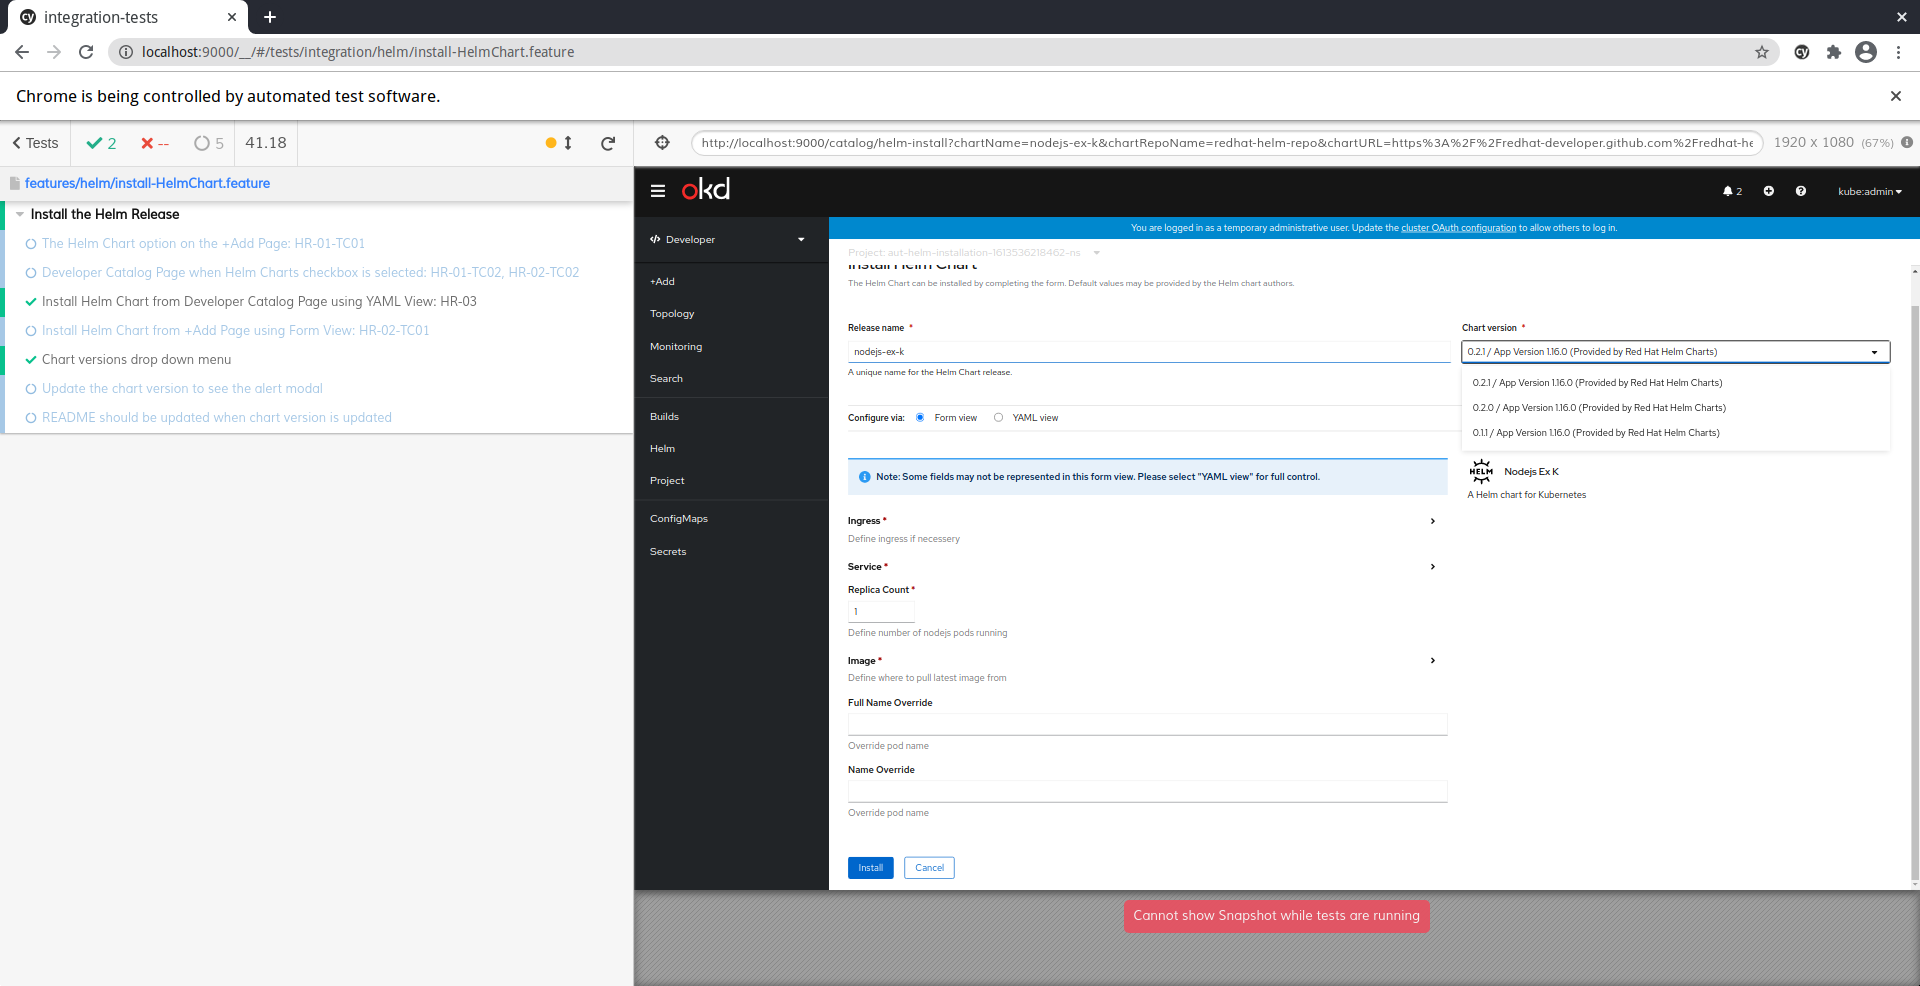
Task: Rerun tests with the refresh icon
Action: pyautogui.click(x=608, y=143)
